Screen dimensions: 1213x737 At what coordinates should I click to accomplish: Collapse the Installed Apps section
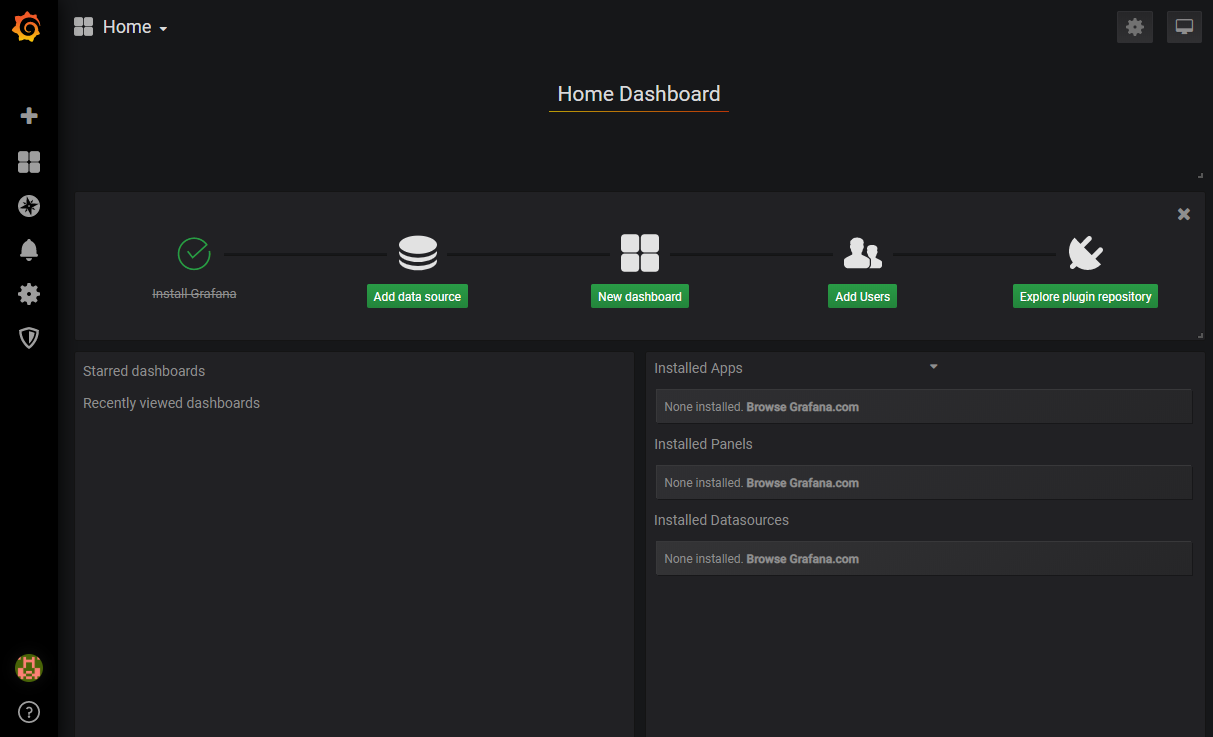933,366
